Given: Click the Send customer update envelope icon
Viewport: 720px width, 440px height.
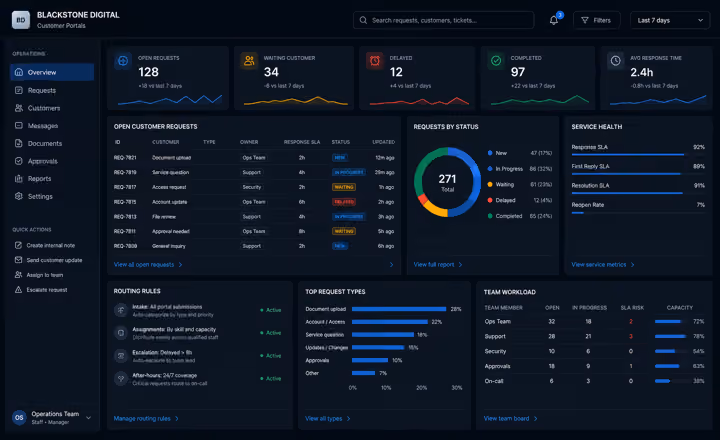Looking at the screenshot, I should point(18,260).
